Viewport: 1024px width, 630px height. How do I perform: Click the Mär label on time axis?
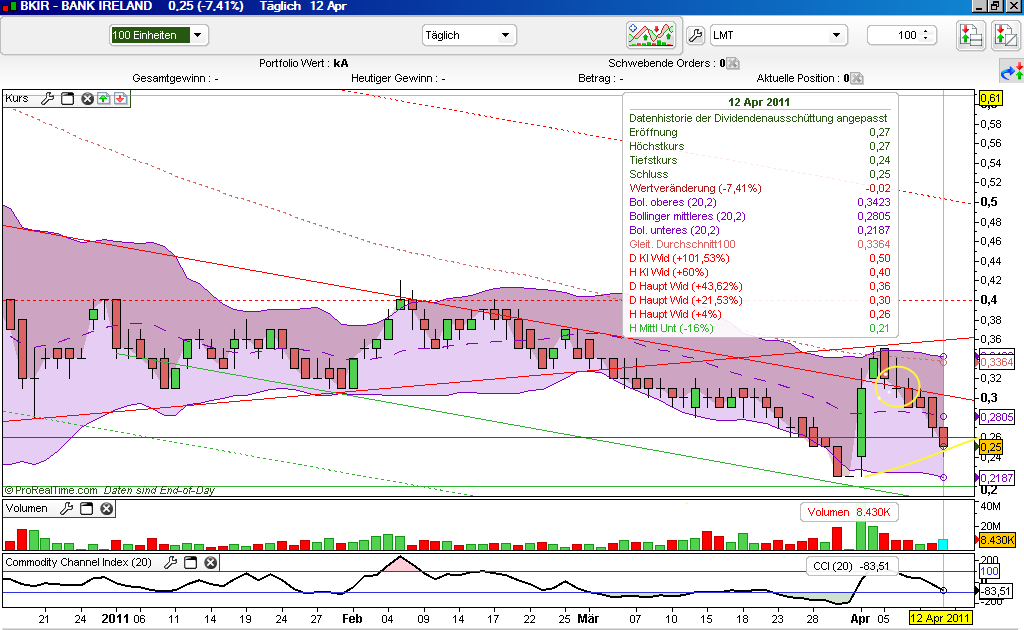[588, 618]
